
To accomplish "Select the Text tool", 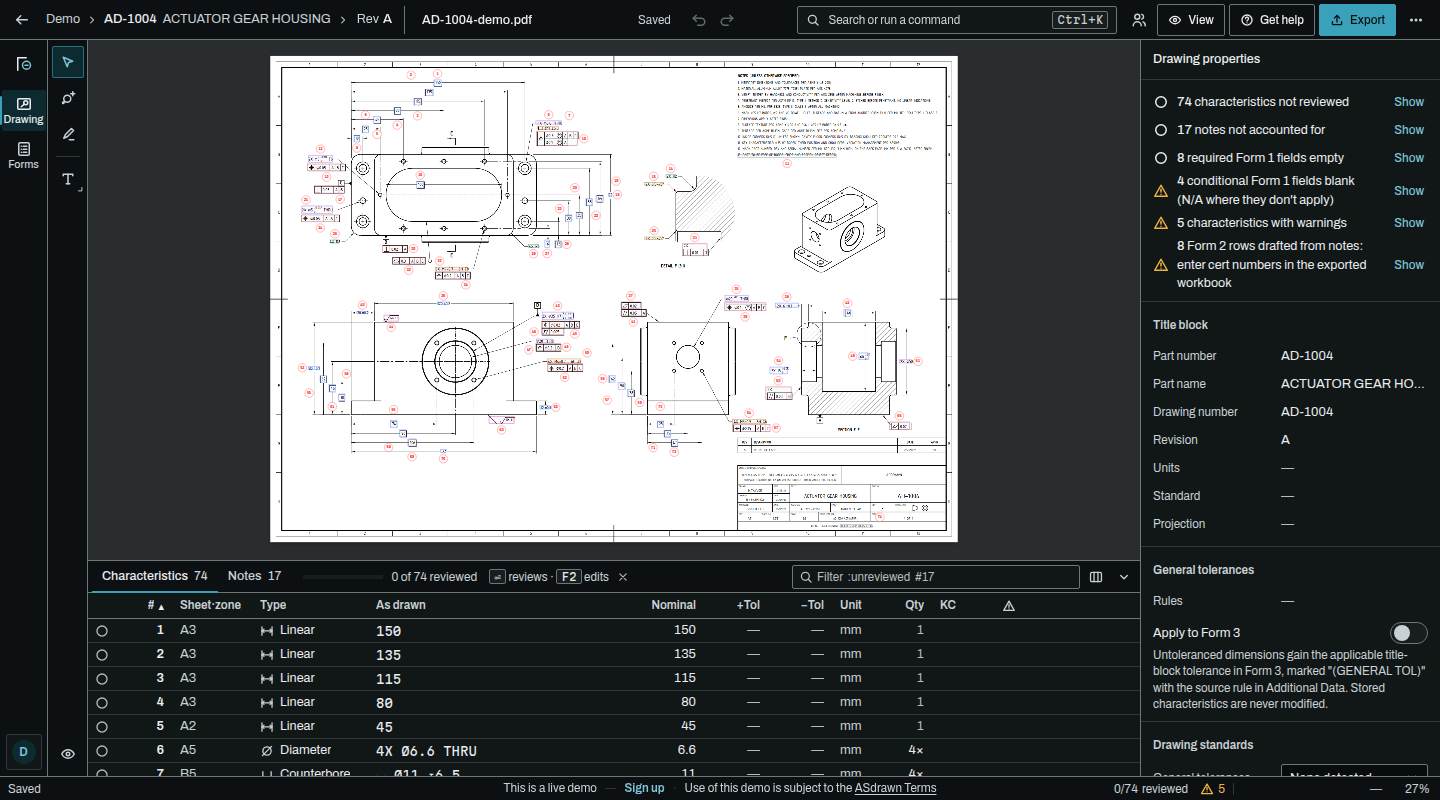I will [x=68, y=179].
